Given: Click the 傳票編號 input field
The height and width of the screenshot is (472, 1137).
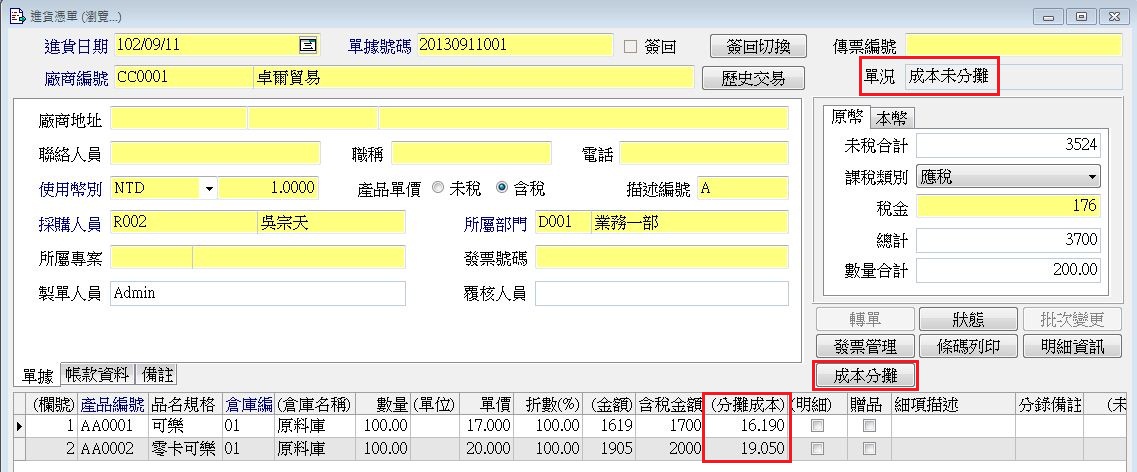Looking at the screenshot, I should [x=1013, y=45].
